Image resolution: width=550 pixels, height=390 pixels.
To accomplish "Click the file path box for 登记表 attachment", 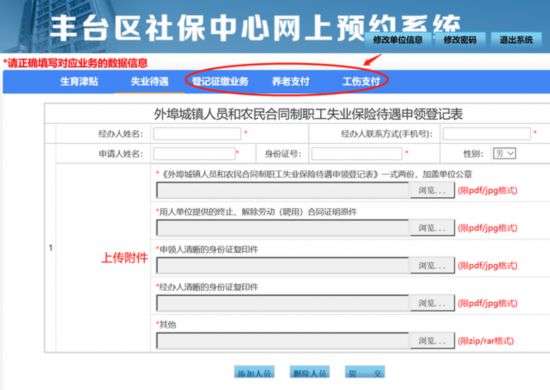I will pyautogui.click(x=283, y=190).
